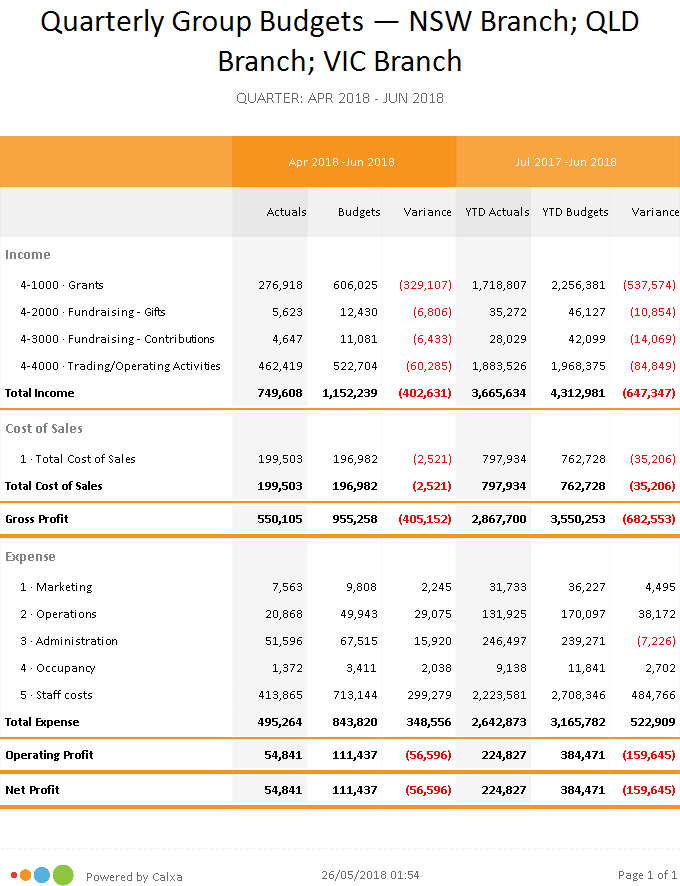Click the 'Page 1 of 1' footer indicator

point(647,876)
